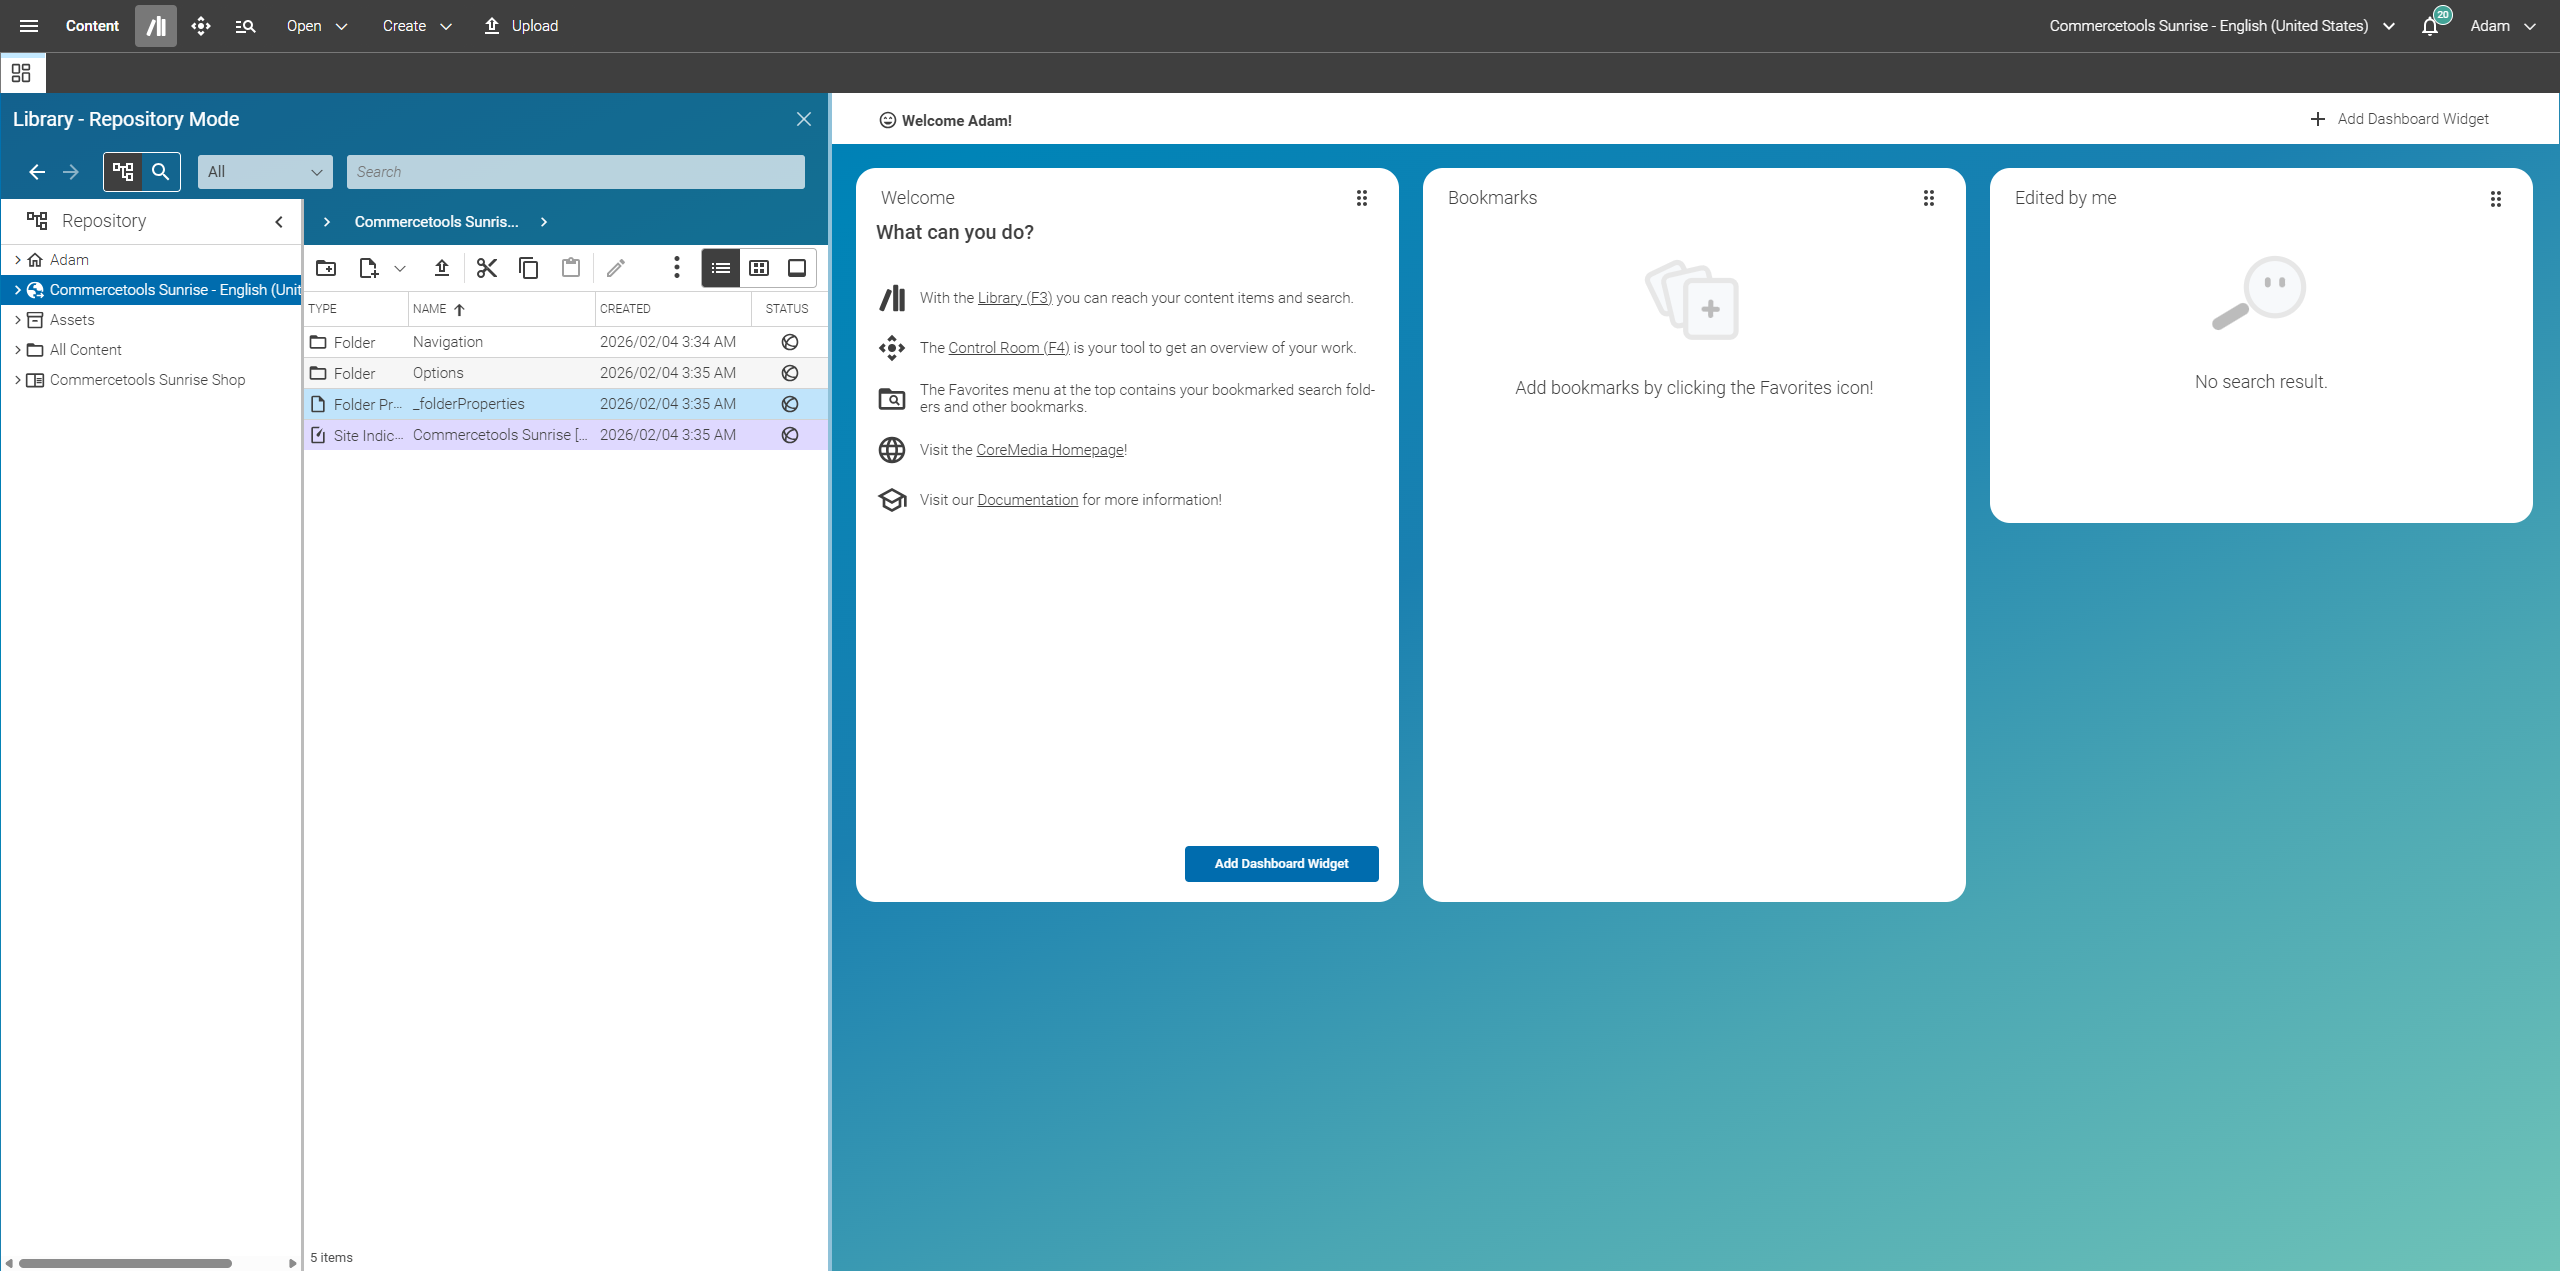Click the library Search input field
The width and height of the screenshot is (2560, 1271).
coord(575,172)
